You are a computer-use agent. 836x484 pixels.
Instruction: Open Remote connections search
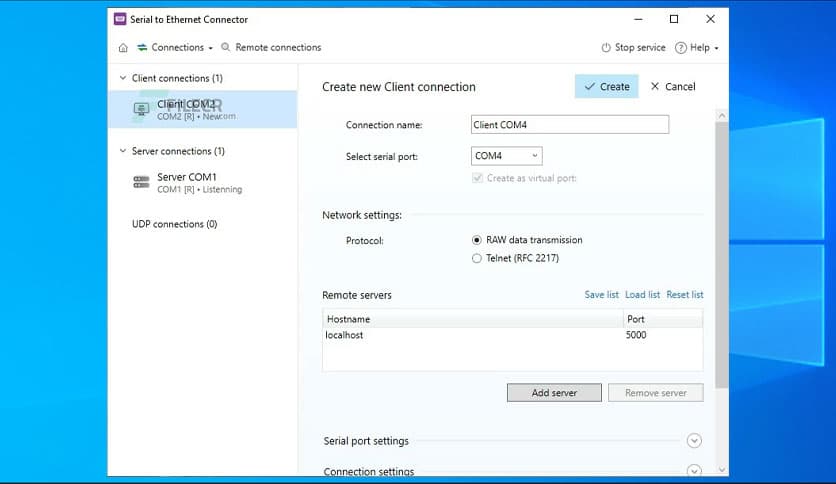coord(271,47)
